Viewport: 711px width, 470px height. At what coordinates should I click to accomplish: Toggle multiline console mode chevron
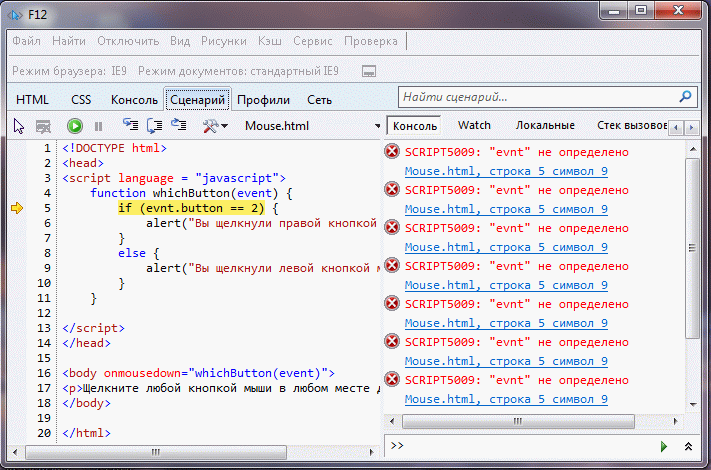(688, 446)
